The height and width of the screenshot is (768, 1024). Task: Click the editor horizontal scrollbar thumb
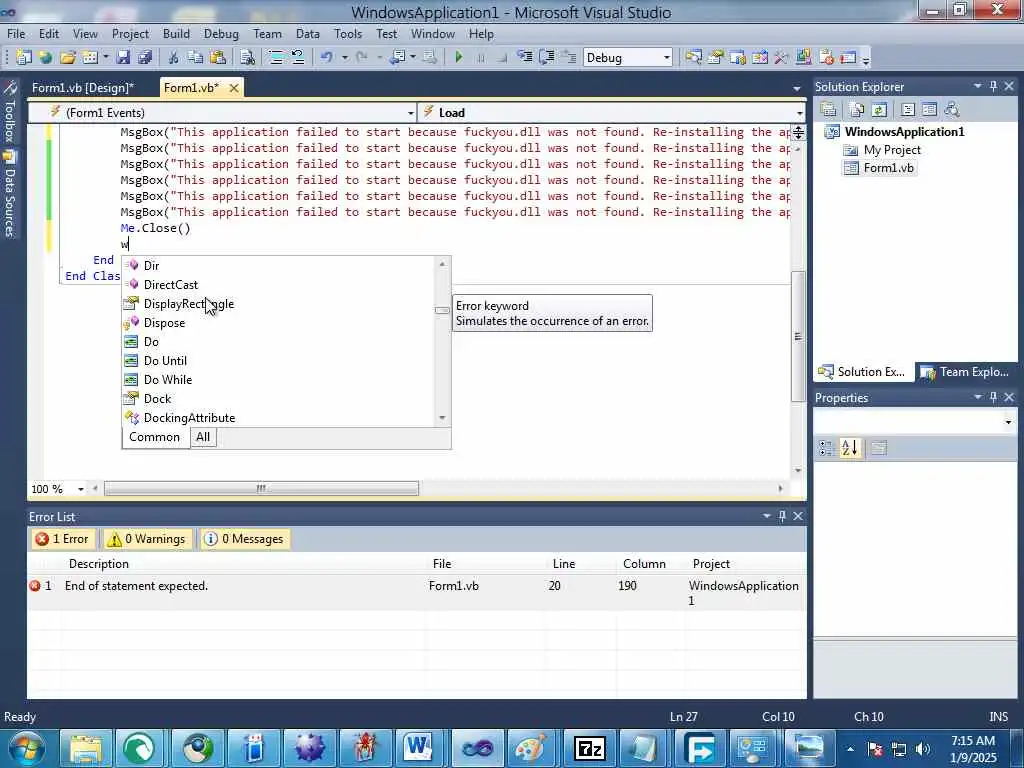point(261,488)
